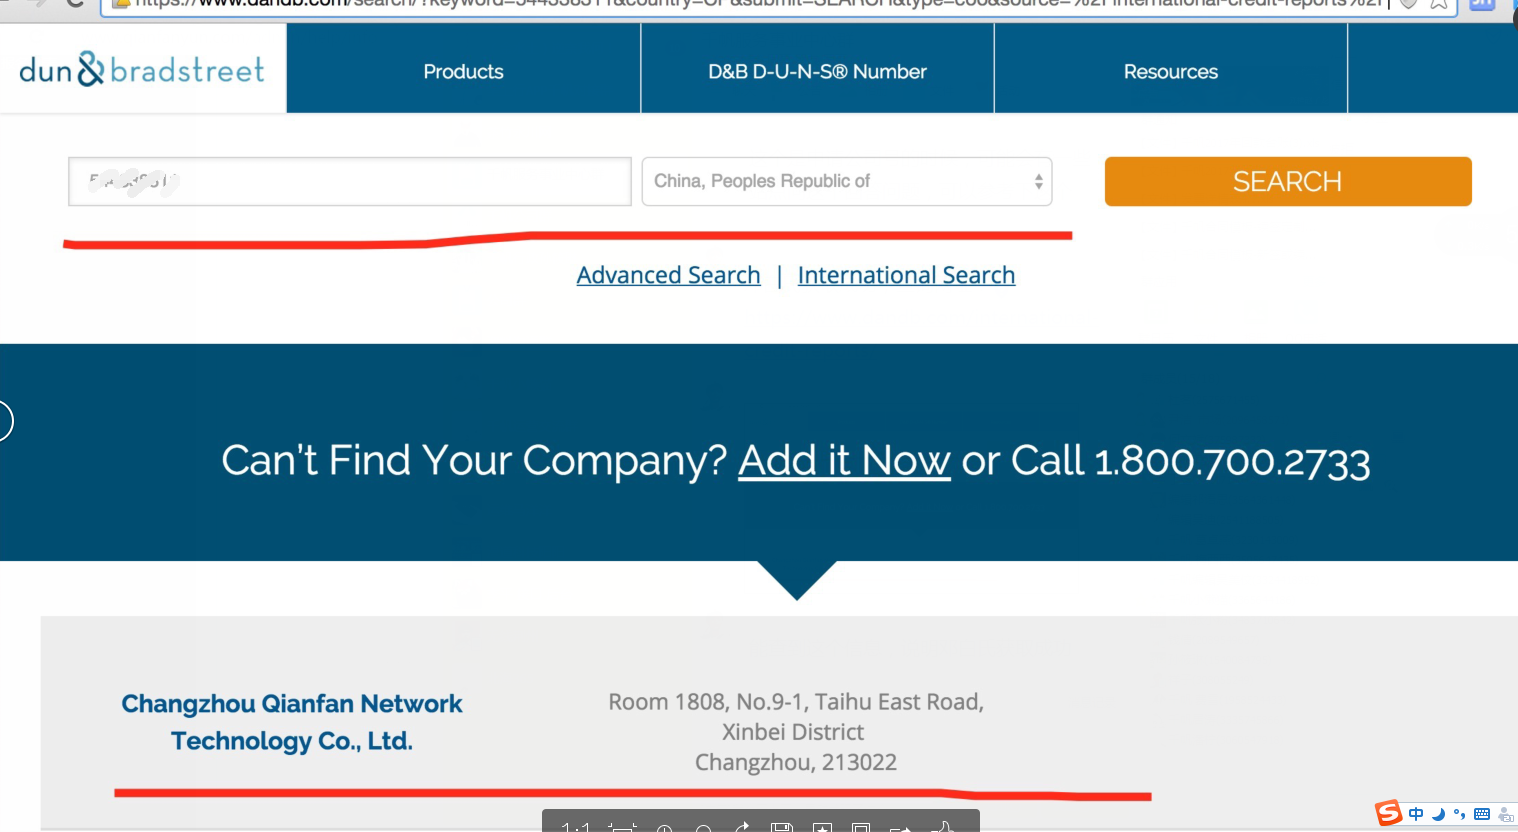This screenshot has width=1518, height=832.
Task: Click the shield icon in address bar
Action: tap(1408, 4)
